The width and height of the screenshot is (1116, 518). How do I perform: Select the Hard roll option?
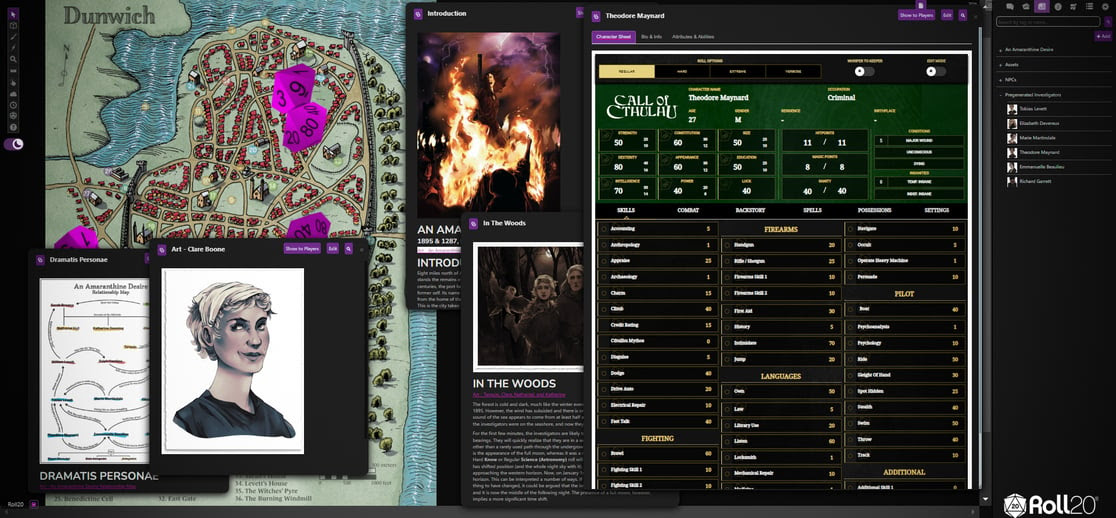pyautogui.click(x=682, y=72)
